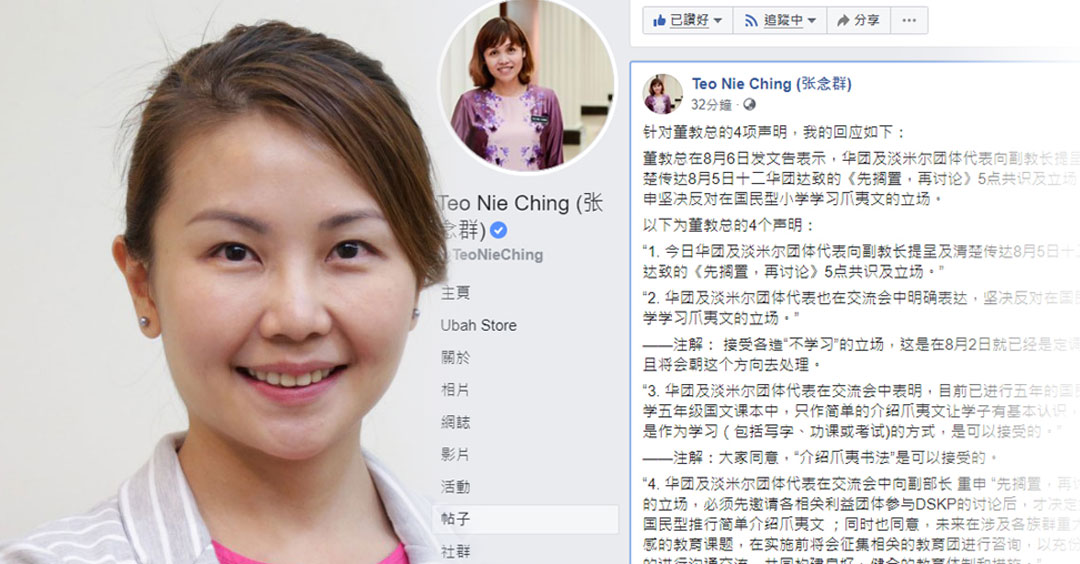Open the 活動 events menu item
Image resolution: width=1080 pixels, height=564 pixels.
point(455,487)
